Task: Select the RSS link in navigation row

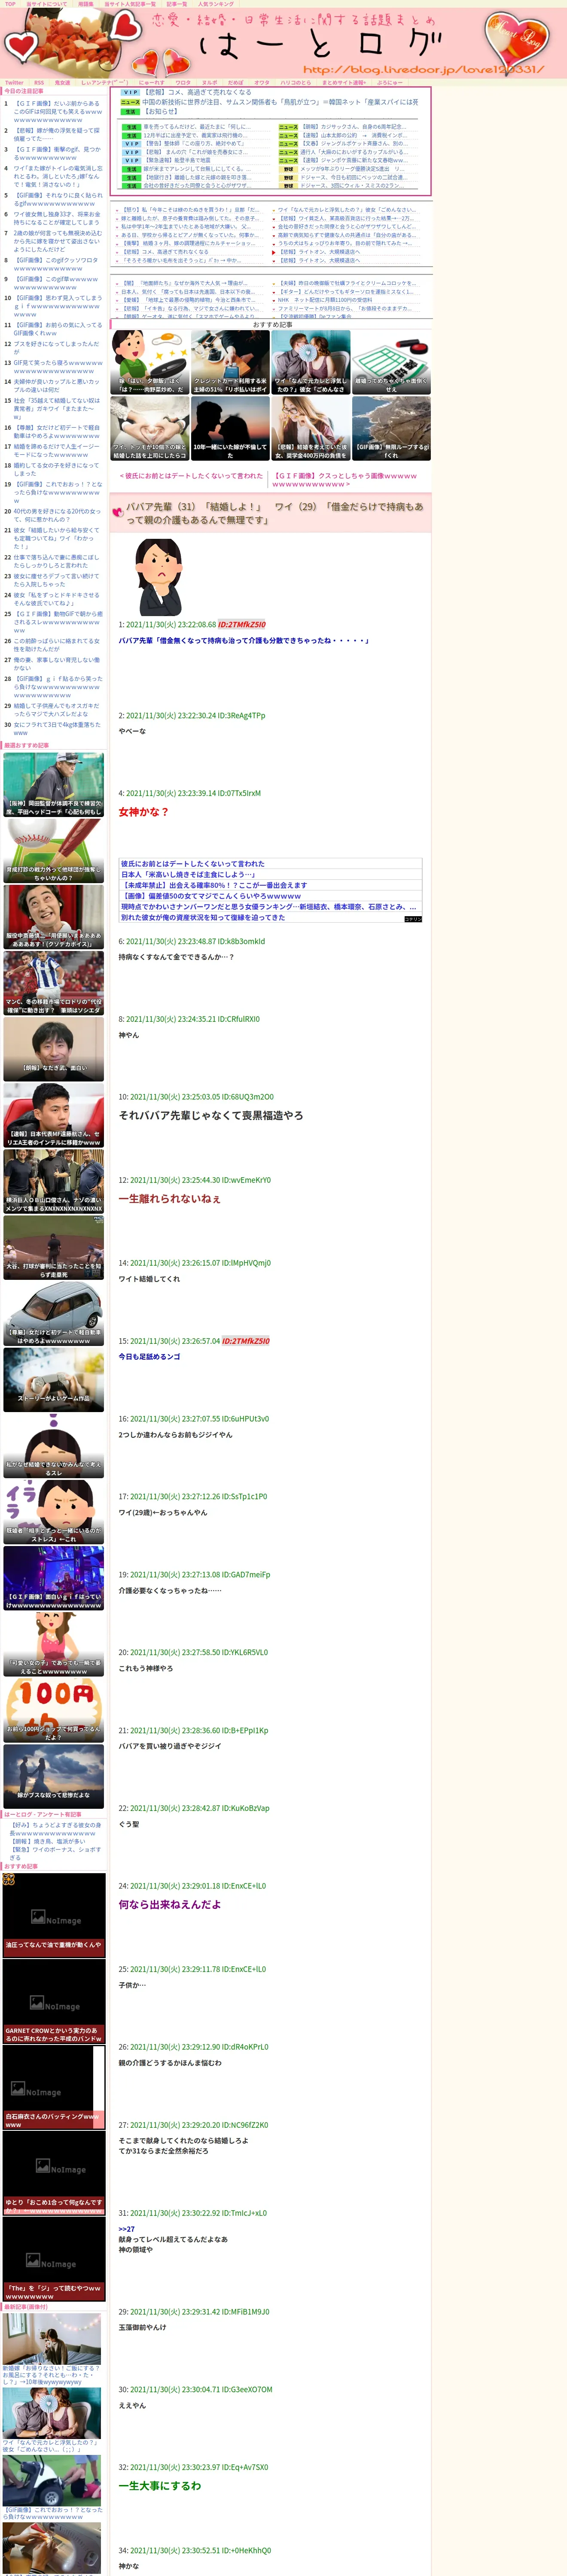Action: tap(39, 82)
